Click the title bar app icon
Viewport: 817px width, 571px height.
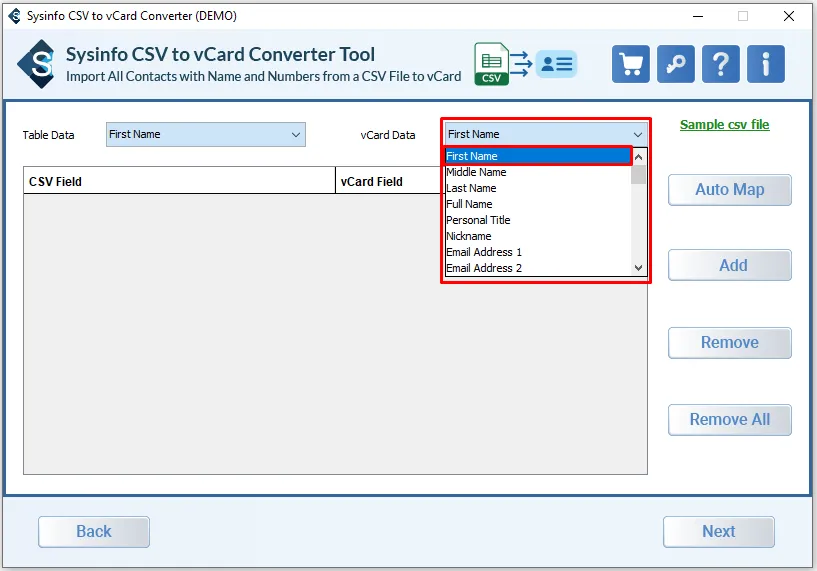(15, 16)
